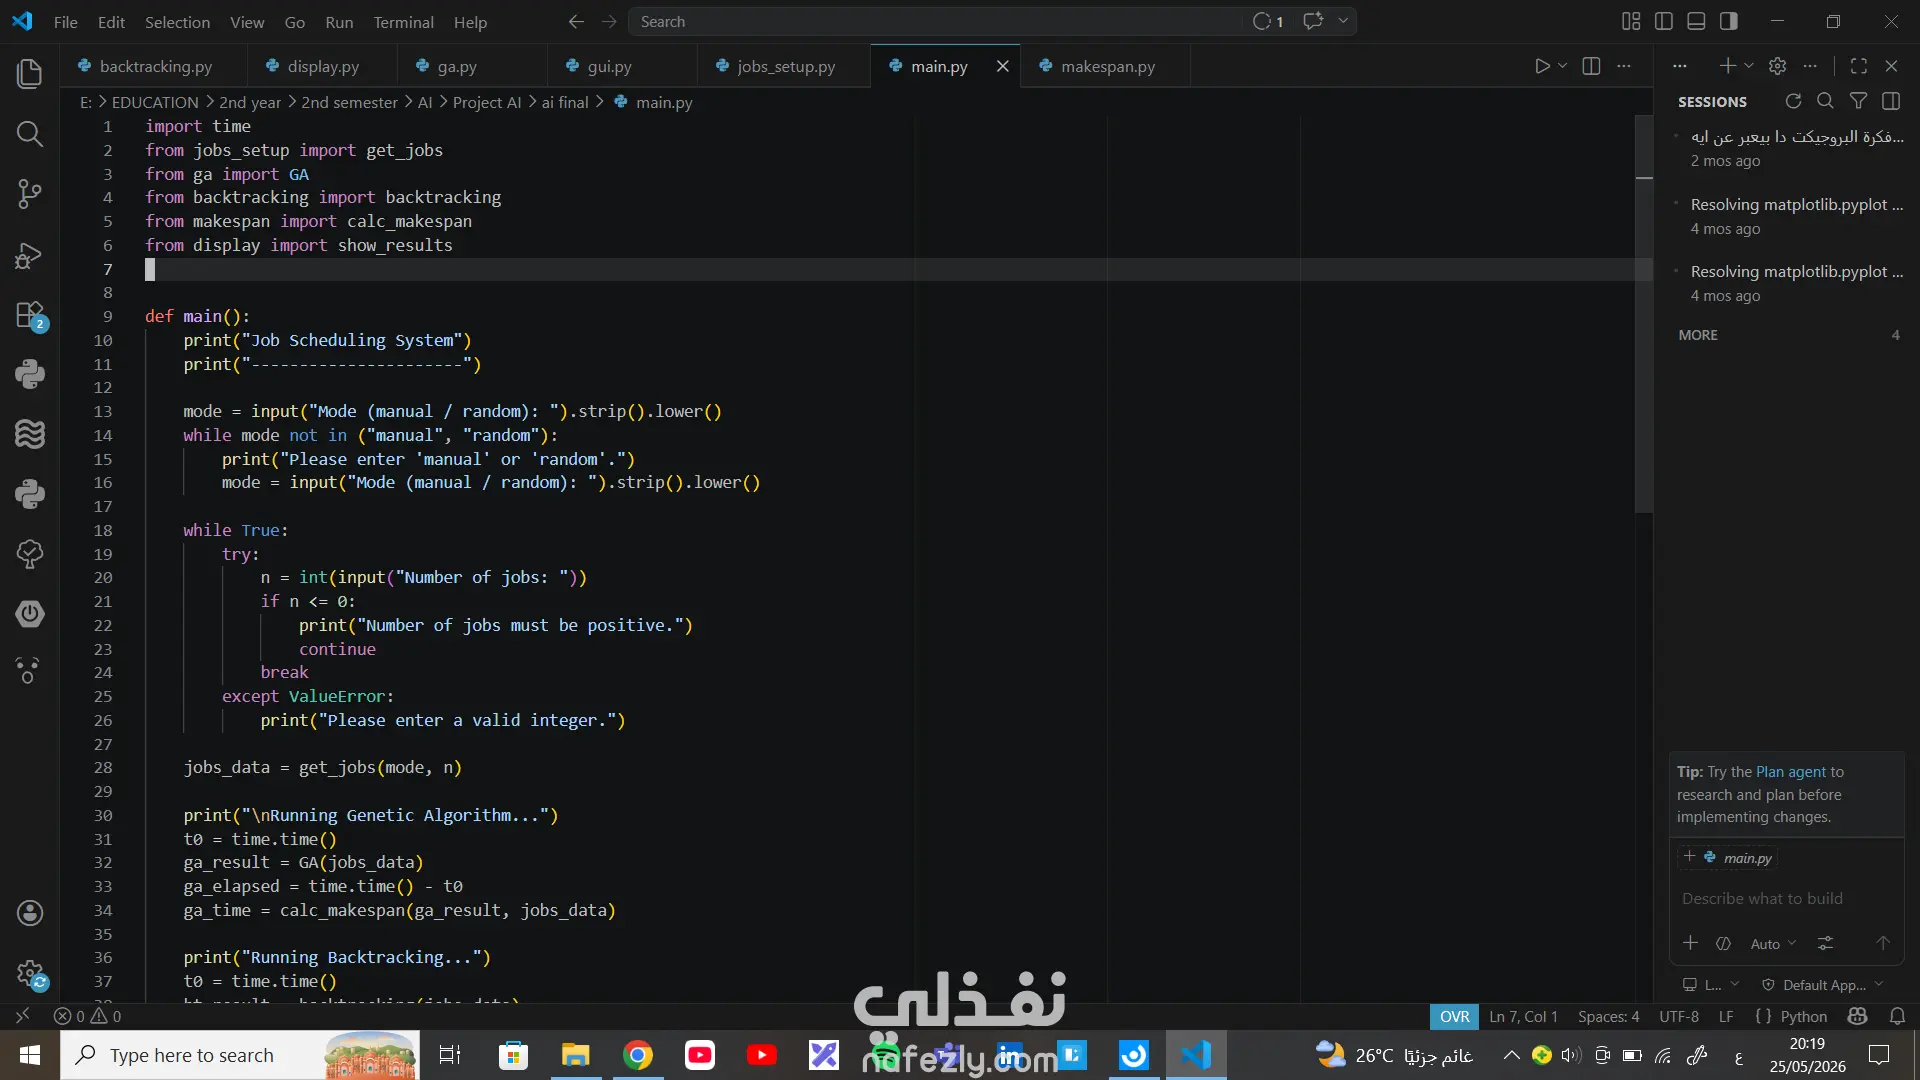Expand the MORE sessions section
Viewport: 1920px width, 1080px height.
click(1789, 335)
